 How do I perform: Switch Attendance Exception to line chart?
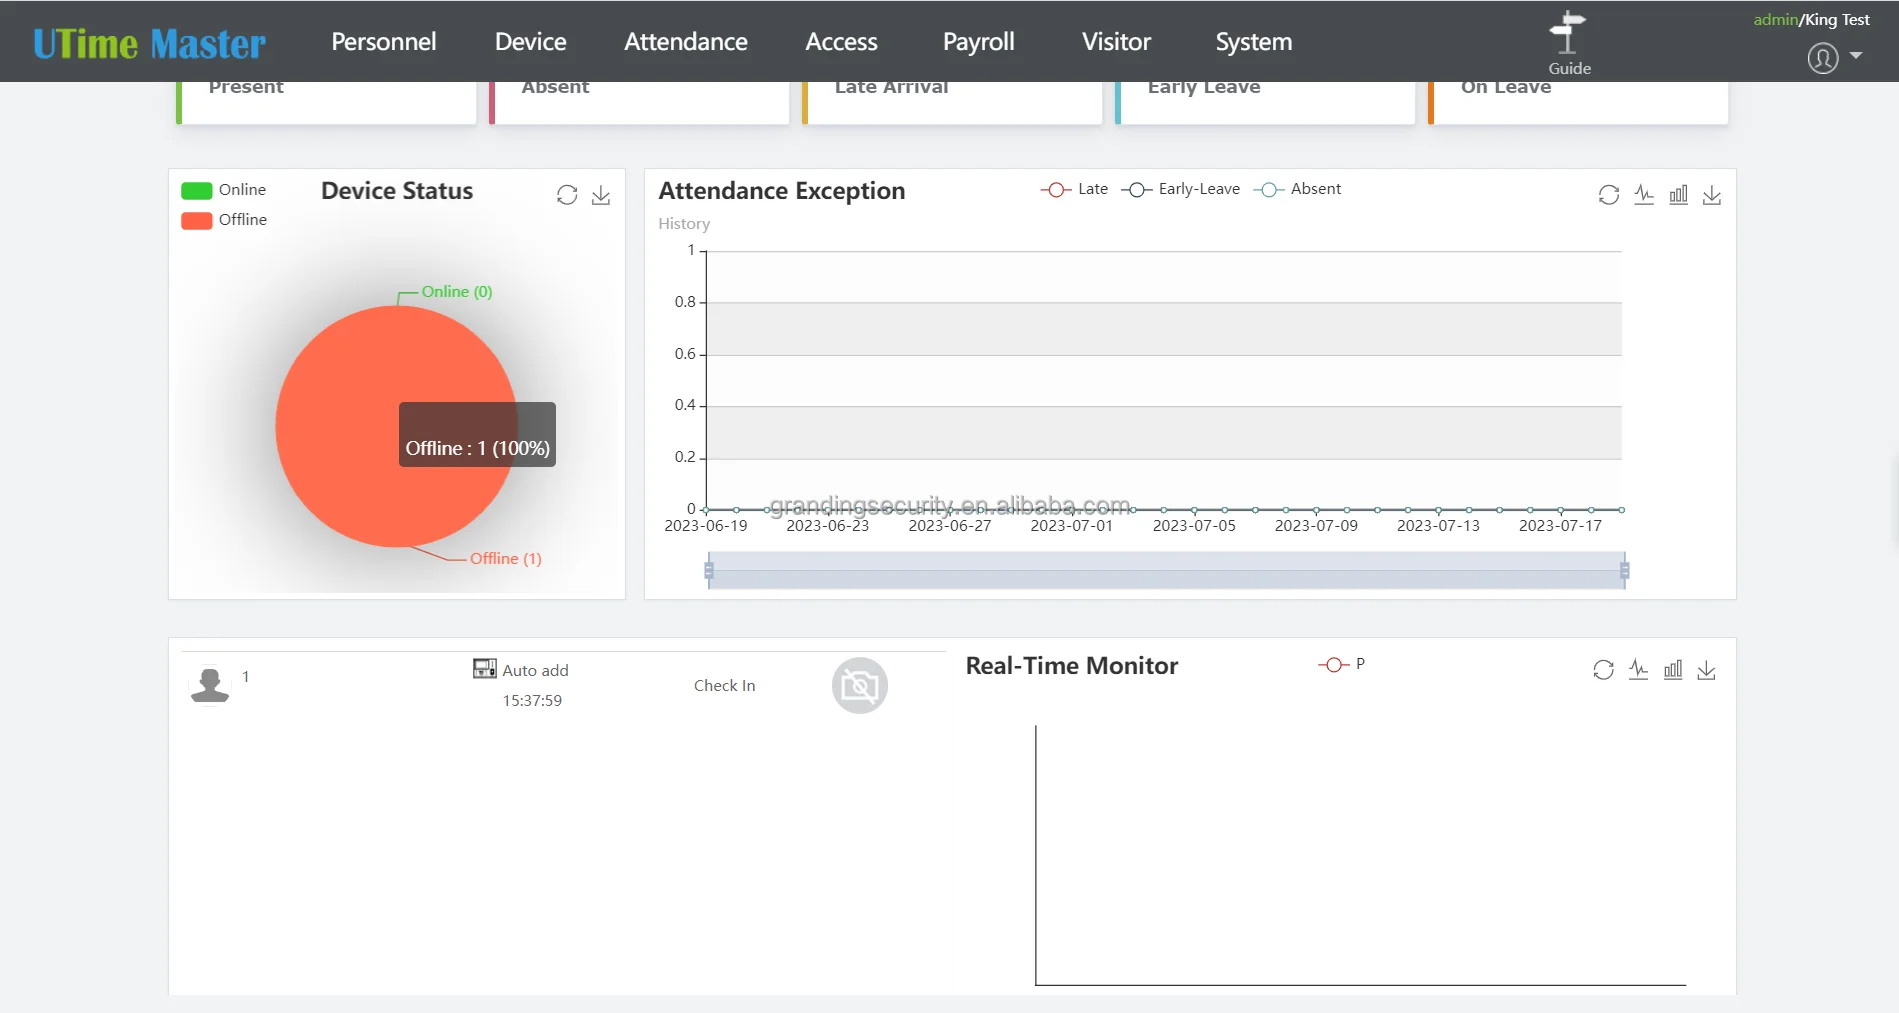1644,195
